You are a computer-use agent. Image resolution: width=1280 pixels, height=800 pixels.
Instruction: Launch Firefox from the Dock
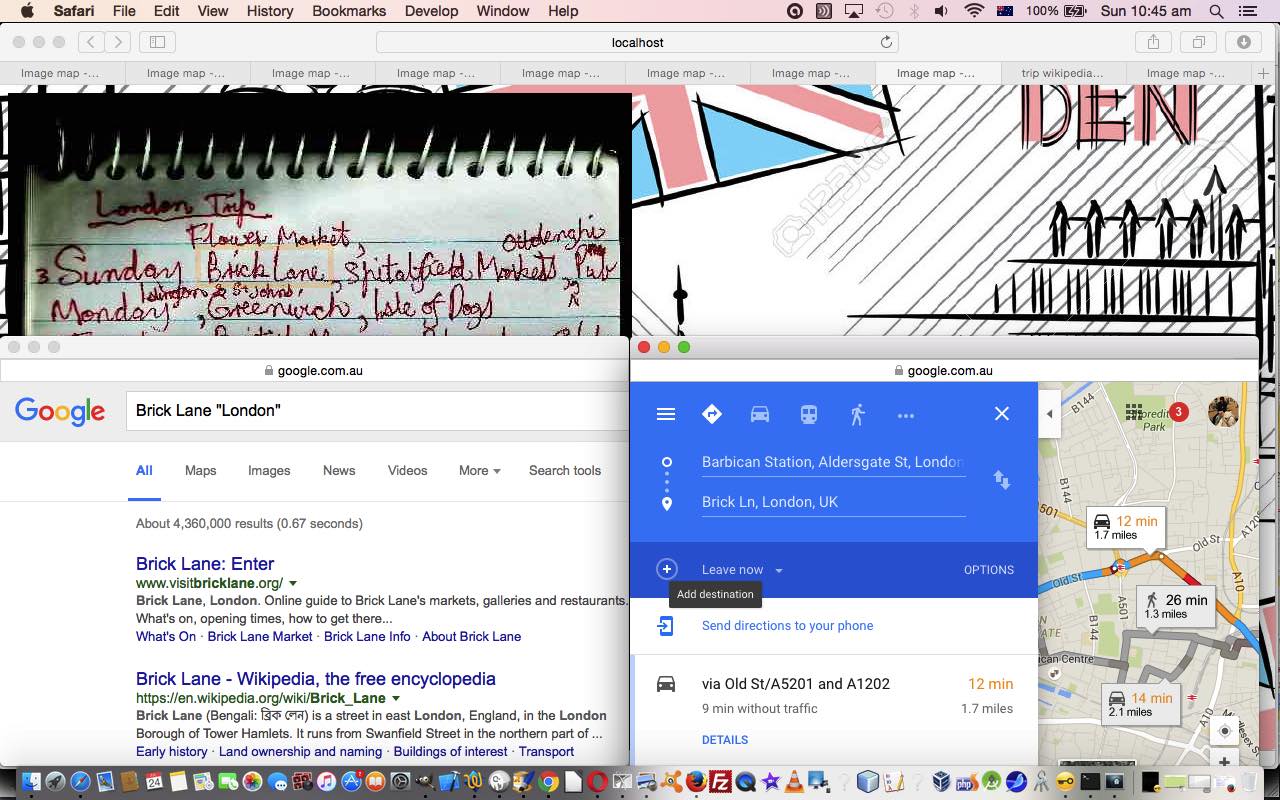[696, 781]
